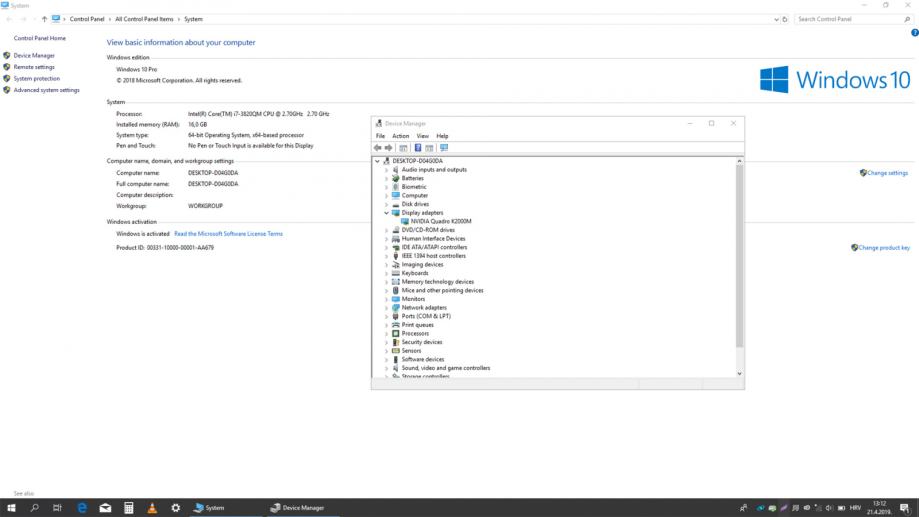This screenshot has width=919, height=517.
Task: Click the Device Manager vertical scrollbar thumb
Action: (x=740, y=256)
